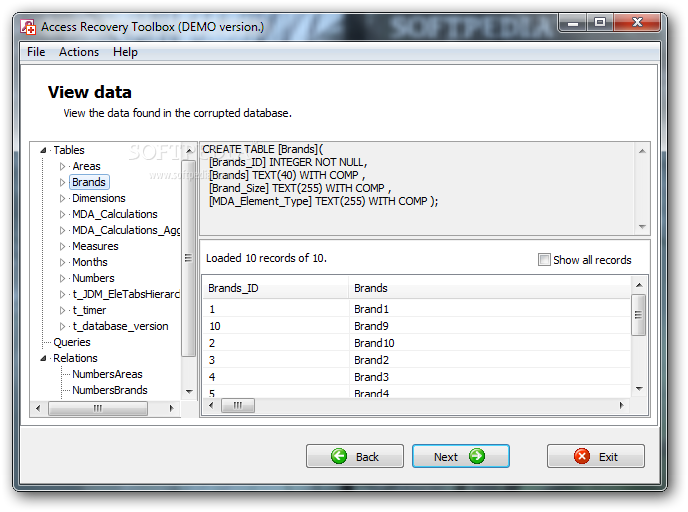Screen dimensions: 688x512
Task: Click the Next button
Action: 461,456
